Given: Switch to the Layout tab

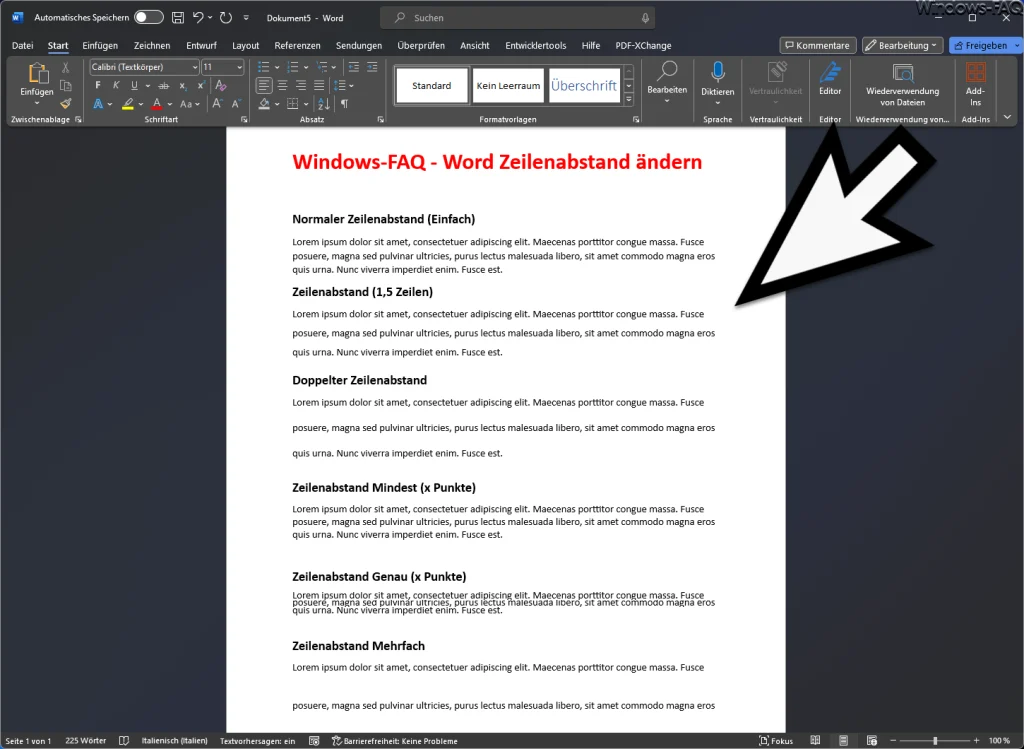Looking at the screenshot, I should coord(246,45).
